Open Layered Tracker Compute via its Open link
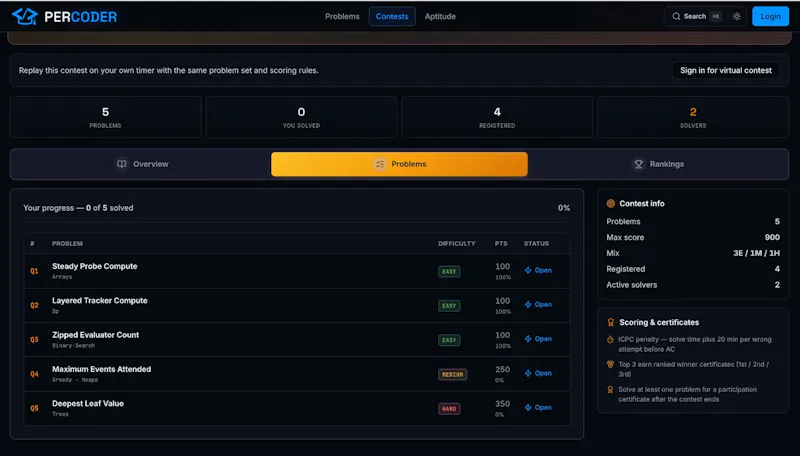Screen dimensions: 800x456 coord(538,305)
